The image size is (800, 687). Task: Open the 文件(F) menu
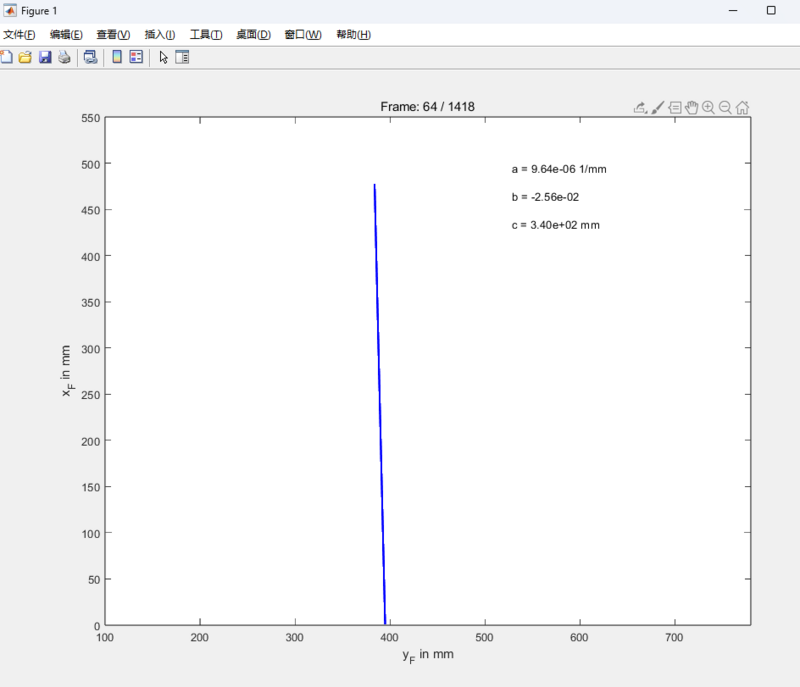[19, 34]
